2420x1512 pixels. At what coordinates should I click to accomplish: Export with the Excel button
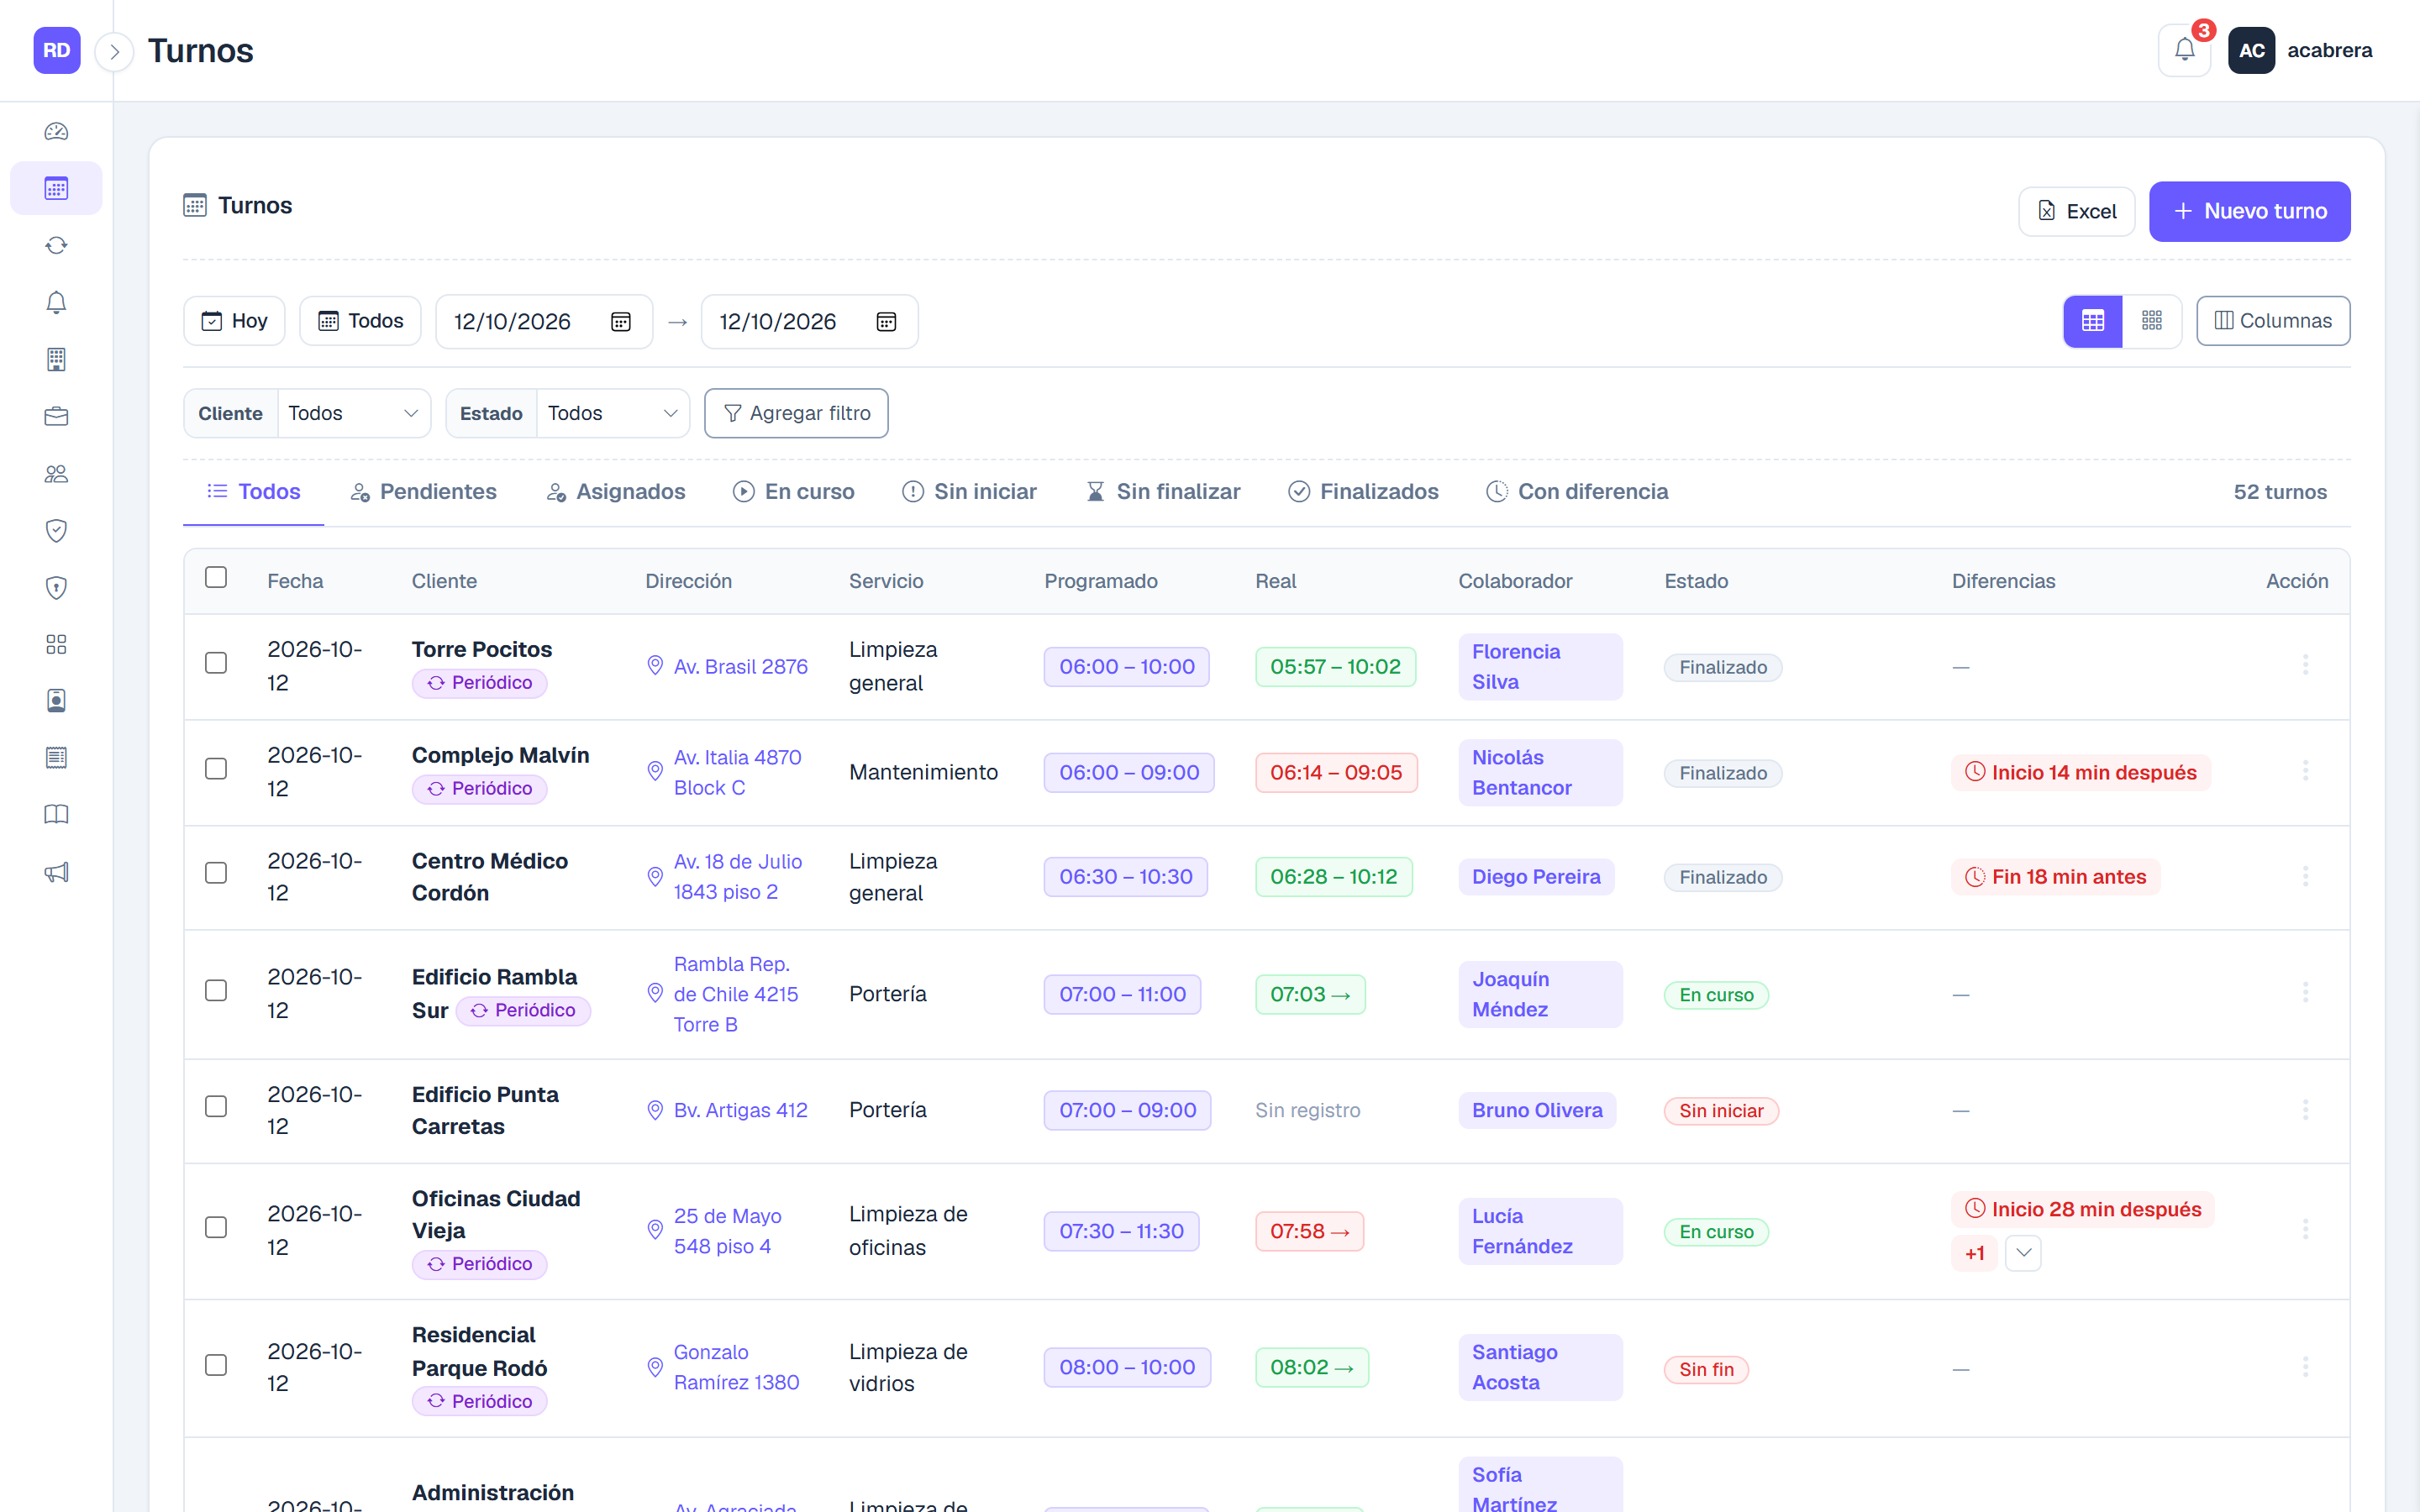(2077, 212)
